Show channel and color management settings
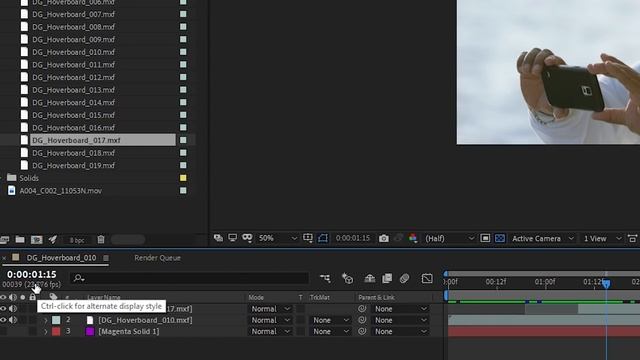This screenshot has height=360, width=640. click(x=413, y=238)
